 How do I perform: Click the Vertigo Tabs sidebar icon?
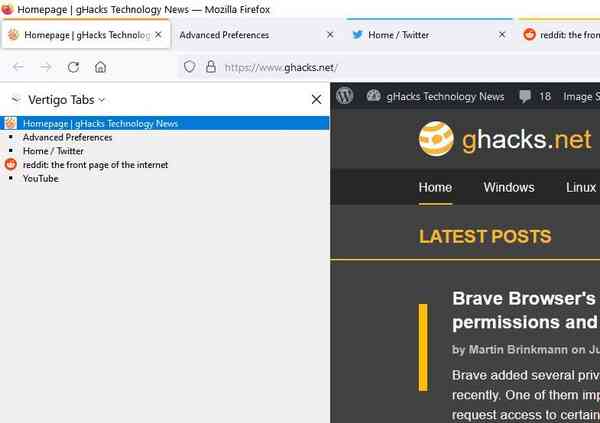[x=16, y=100]
